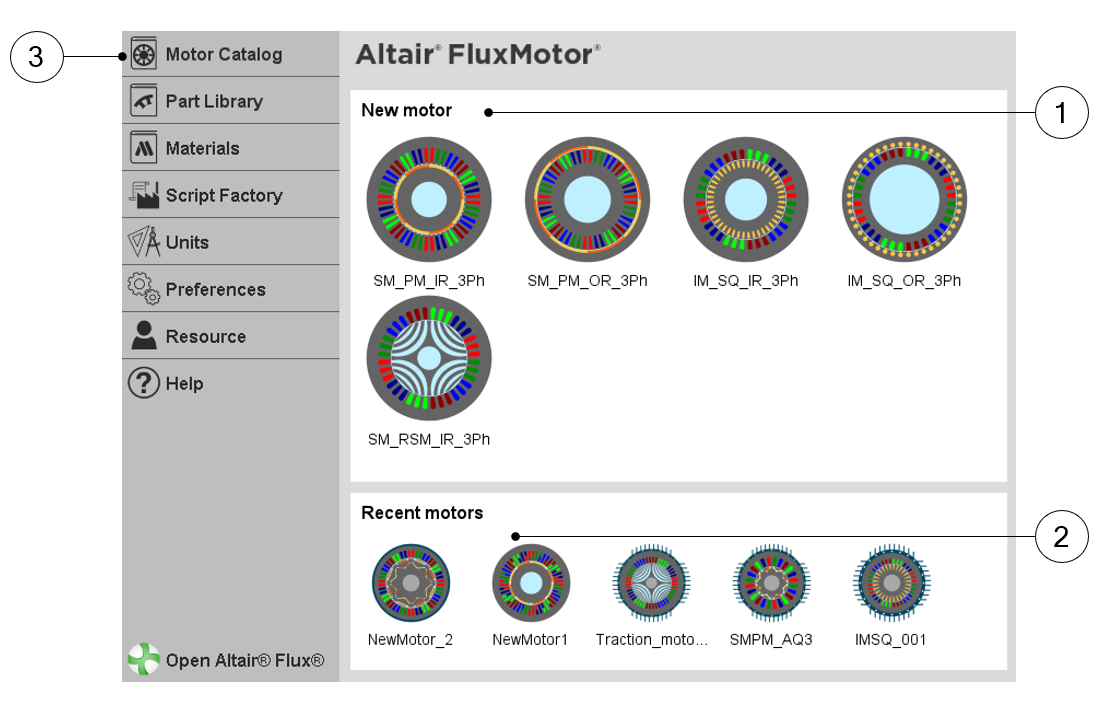Create new SM_PM_IR_3Ph motor
This screenshot has width=1110, height=705.
pyautogui.click(x=428, y=200)
